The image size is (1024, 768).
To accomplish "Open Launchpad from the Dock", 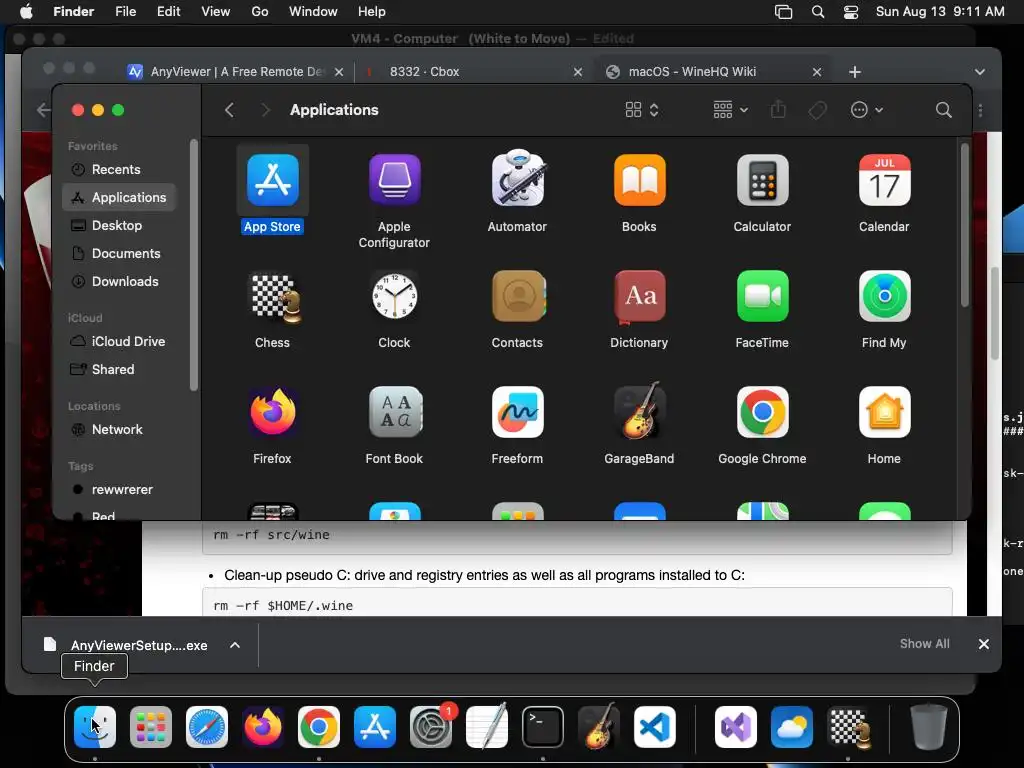I will tap(151, 727).
